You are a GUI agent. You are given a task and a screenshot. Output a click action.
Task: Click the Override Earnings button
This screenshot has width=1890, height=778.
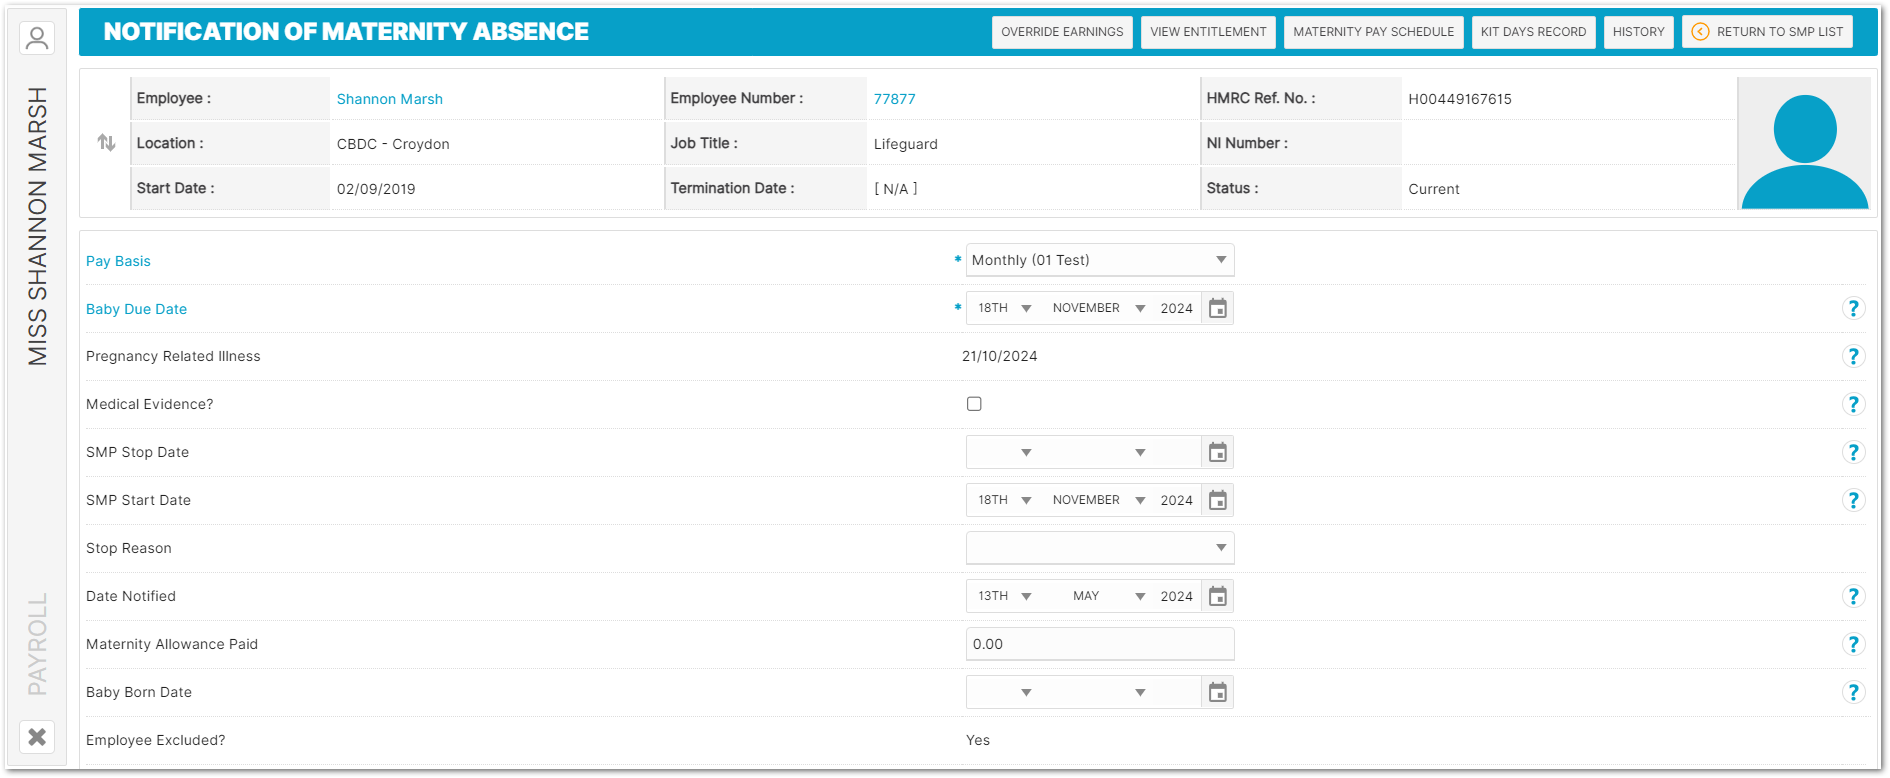click(1062, 32)
